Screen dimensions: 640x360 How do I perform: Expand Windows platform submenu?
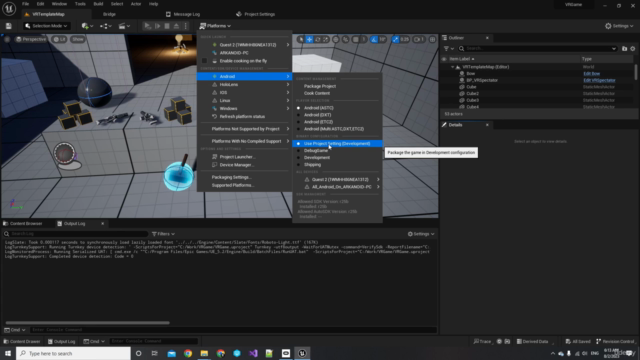point(244,109)
